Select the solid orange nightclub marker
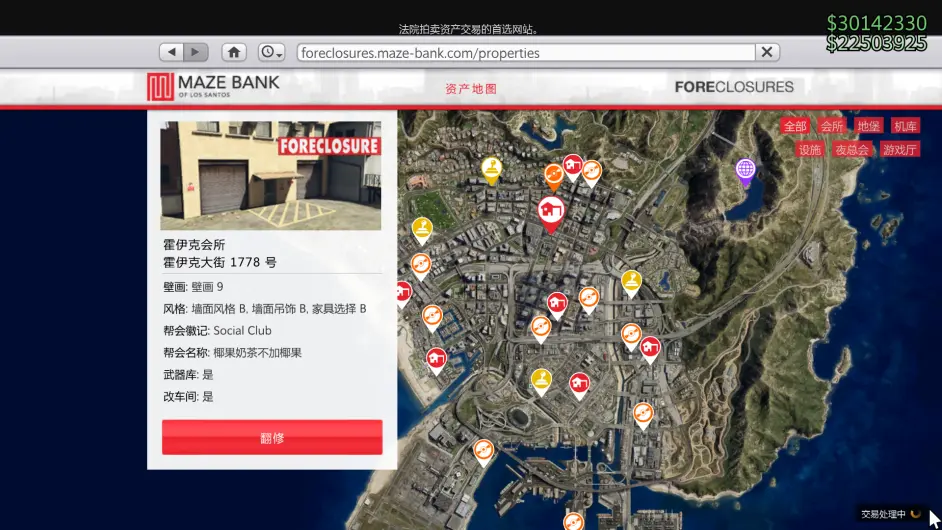Image resolution: width=942 pixels, height=530 pixels. 554,177
